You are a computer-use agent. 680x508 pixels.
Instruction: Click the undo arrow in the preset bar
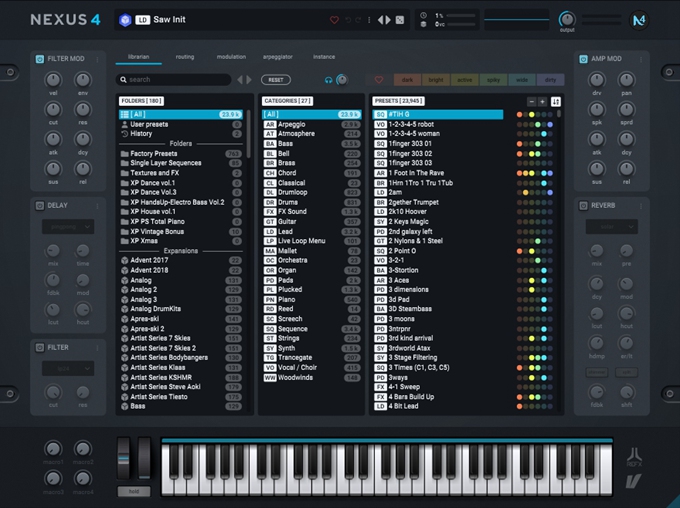pyautogui.click(x=348, y=20)
